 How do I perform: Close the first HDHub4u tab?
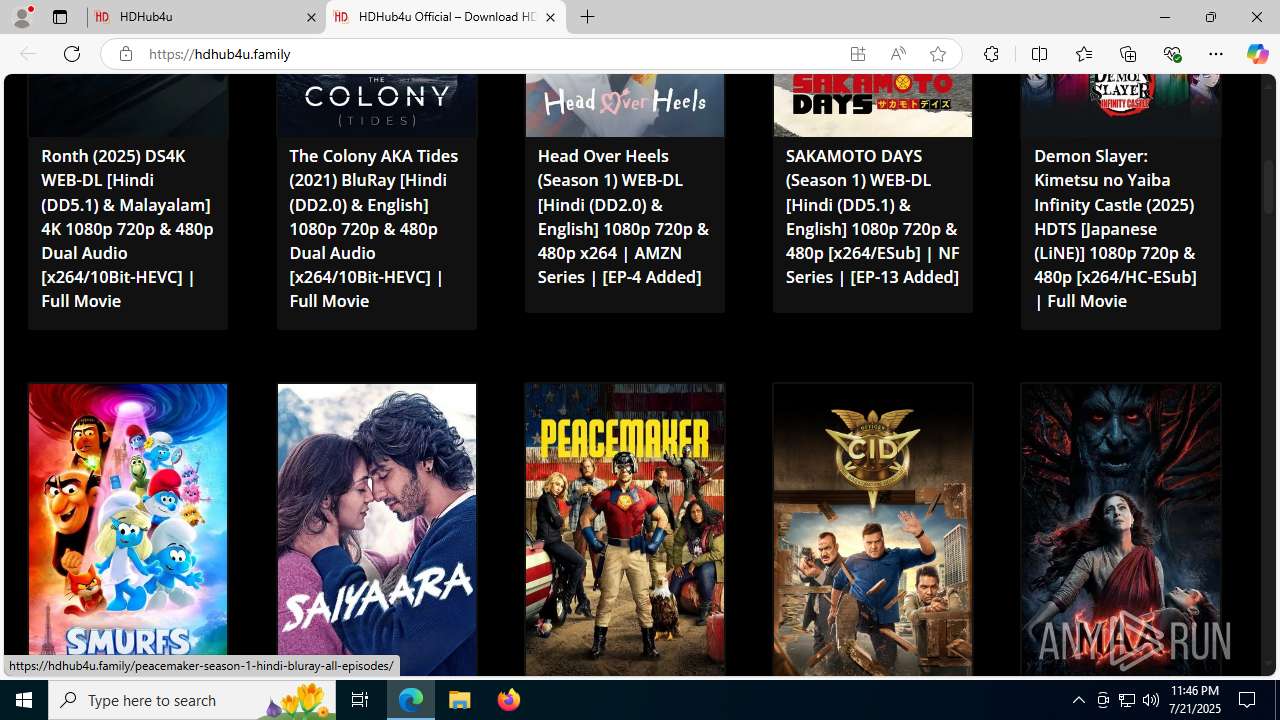tap(311, 17)
